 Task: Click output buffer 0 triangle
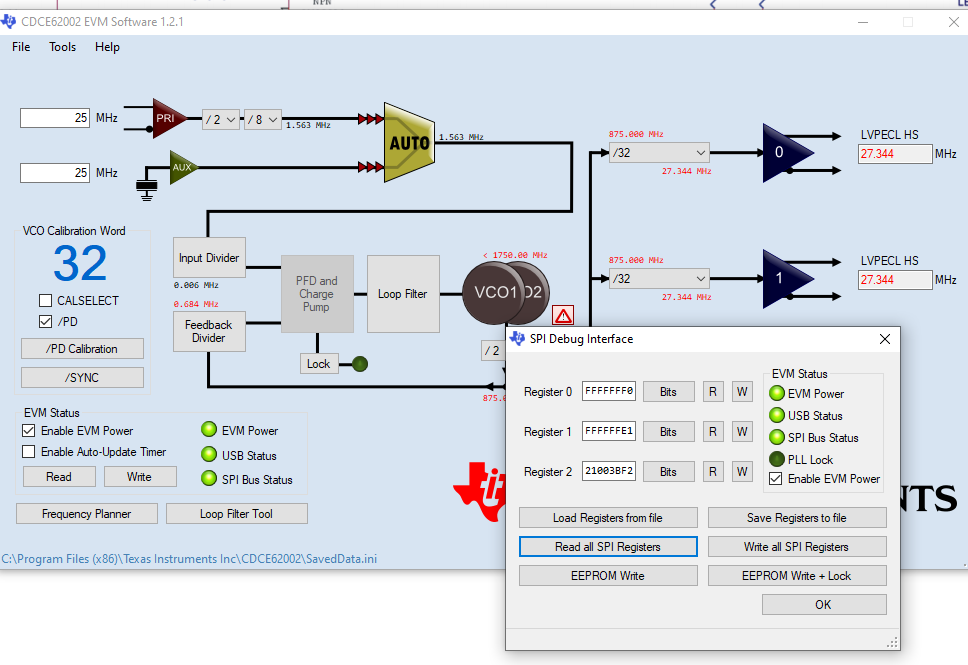787,153
